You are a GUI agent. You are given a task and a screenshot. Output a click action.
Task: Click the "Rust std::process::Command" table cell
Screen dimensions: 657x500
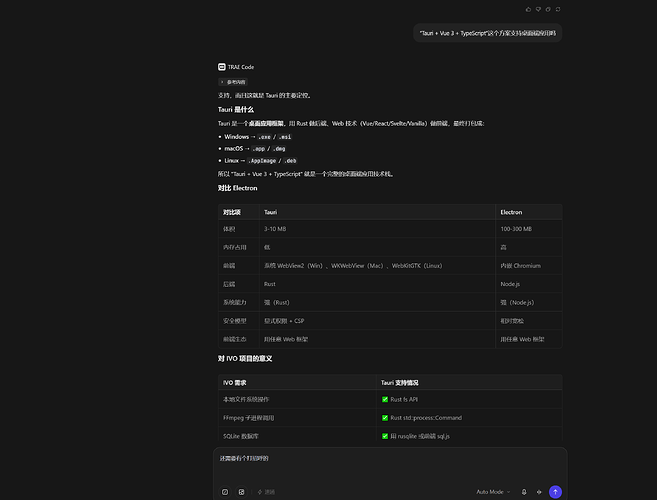pos(469,418)
